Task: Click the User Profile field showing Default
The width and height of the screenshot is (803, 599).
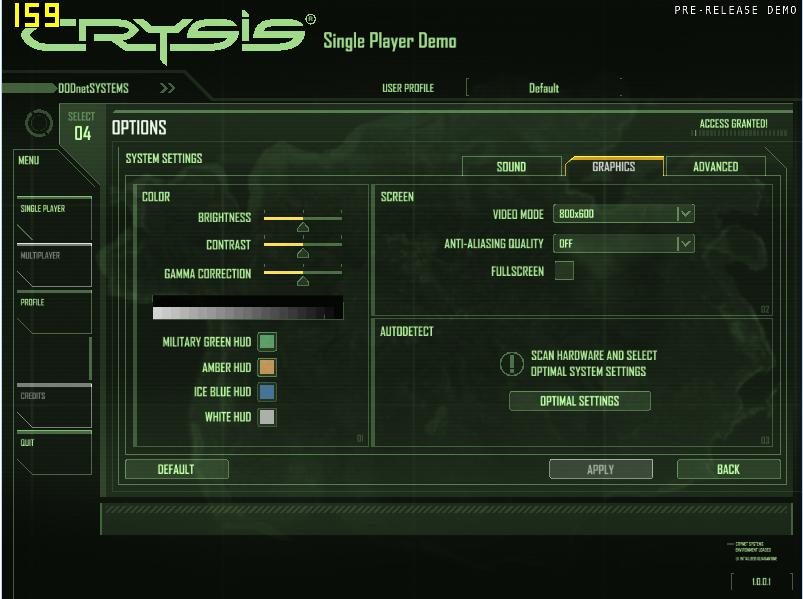Action: click(544, 88)
